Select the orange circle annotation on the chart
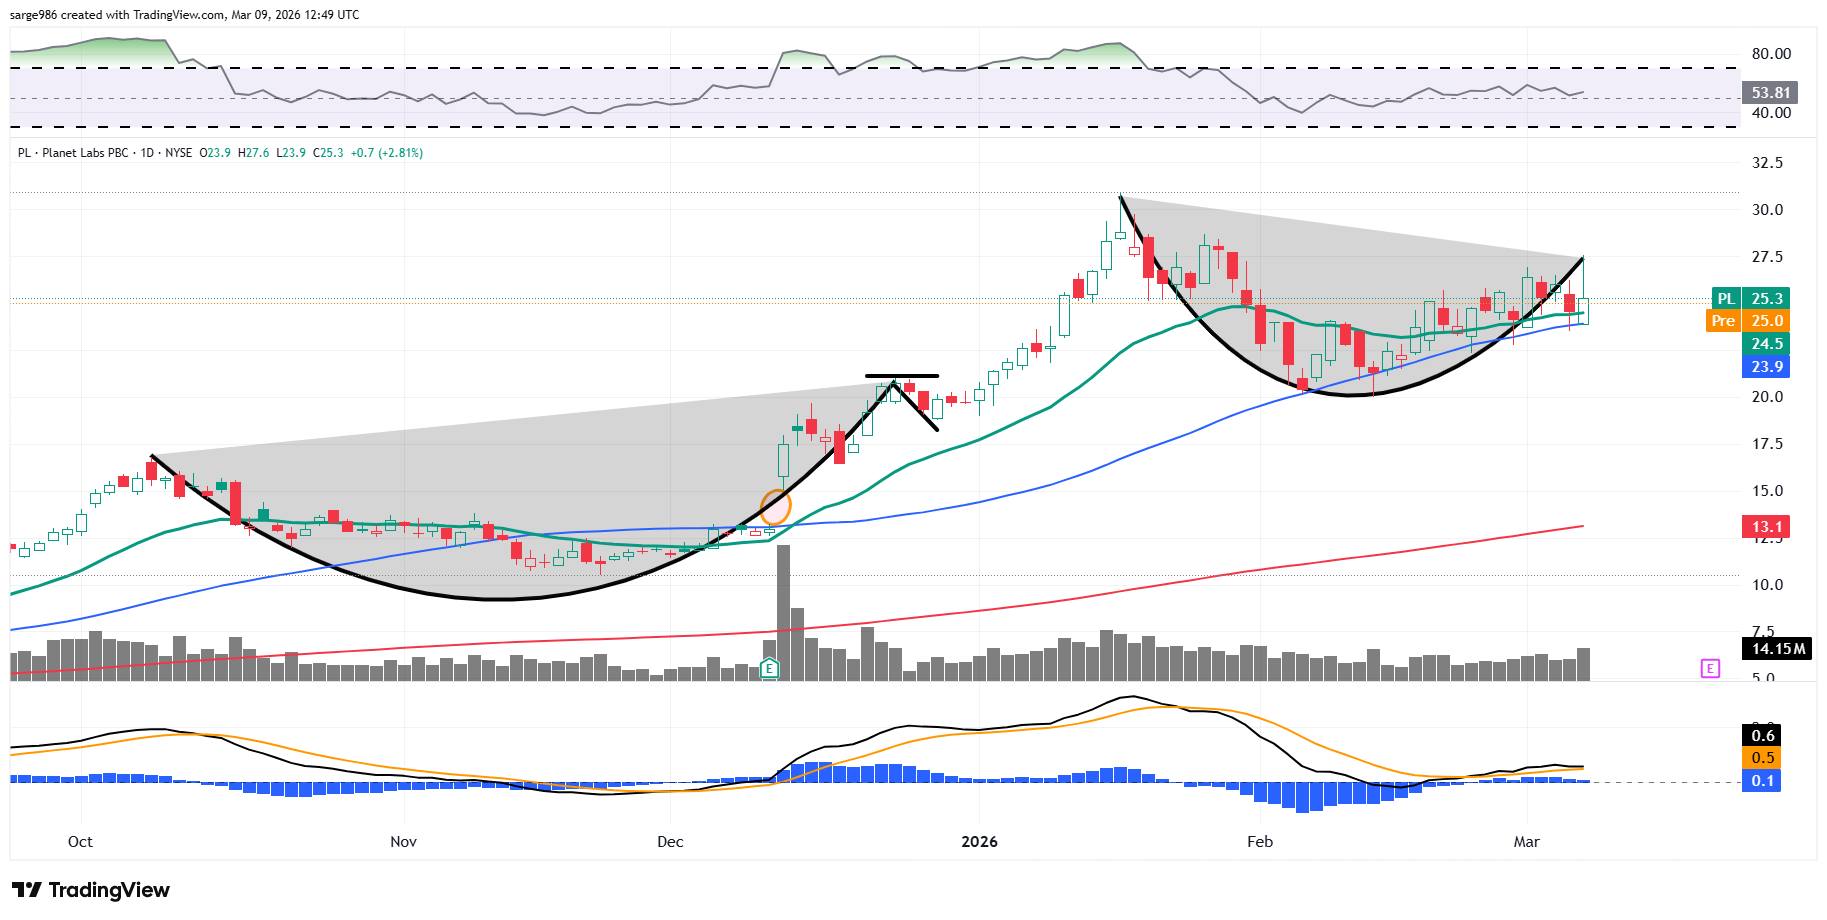The image size is (1827, 920). click(x=776, y=507)
